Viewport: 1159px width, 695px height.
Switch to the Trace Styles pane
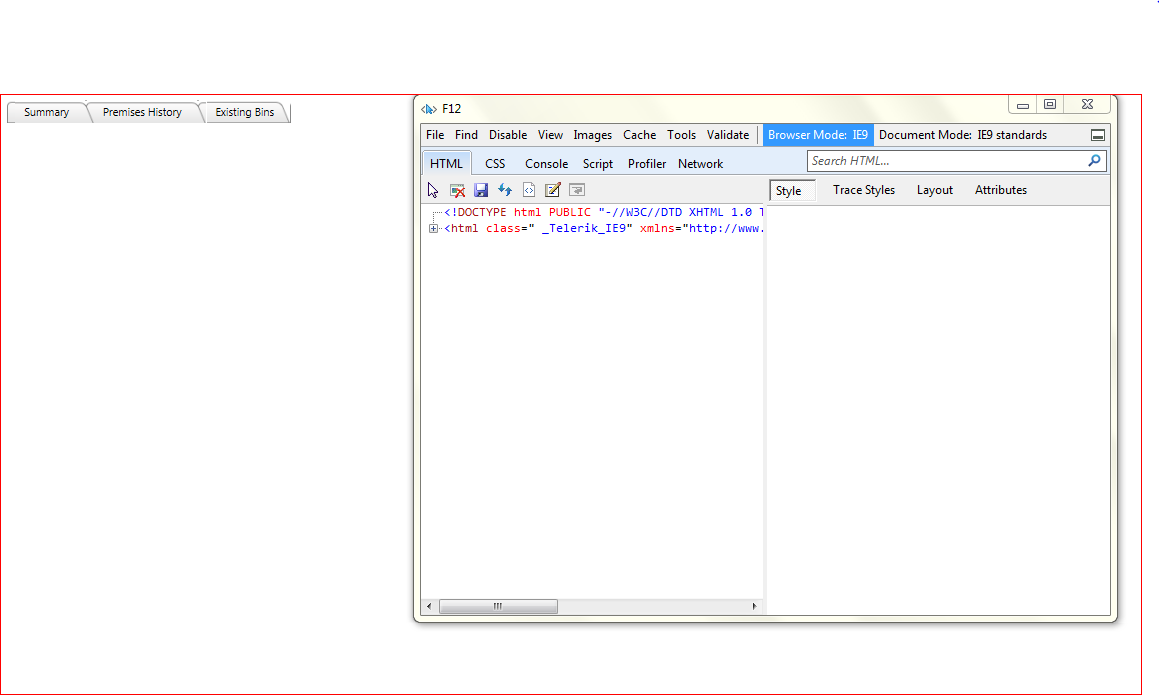pos(864,190)
